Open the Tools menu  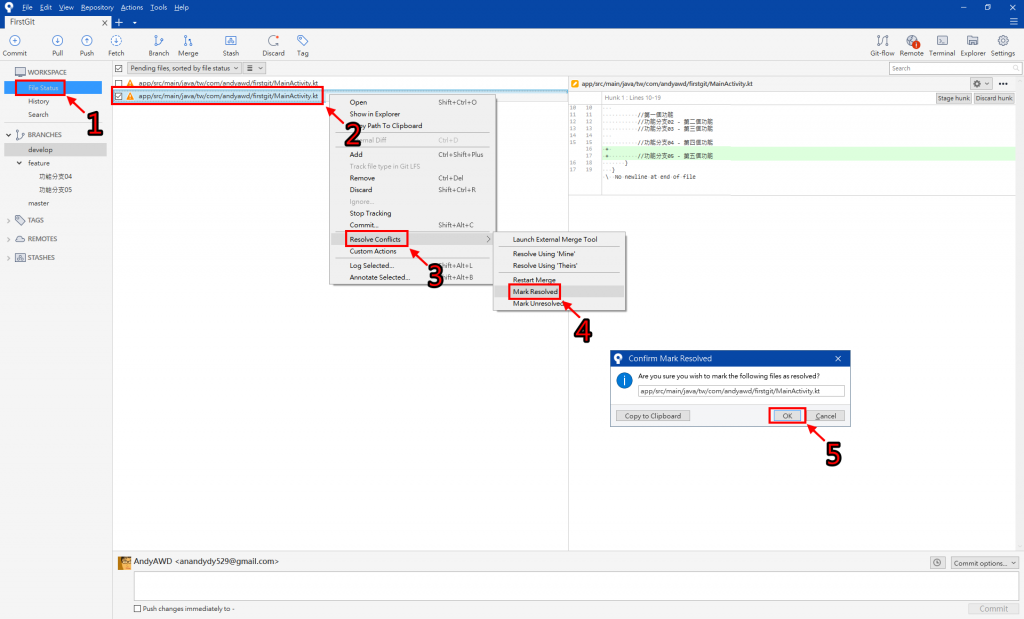[x=158, y=7]
